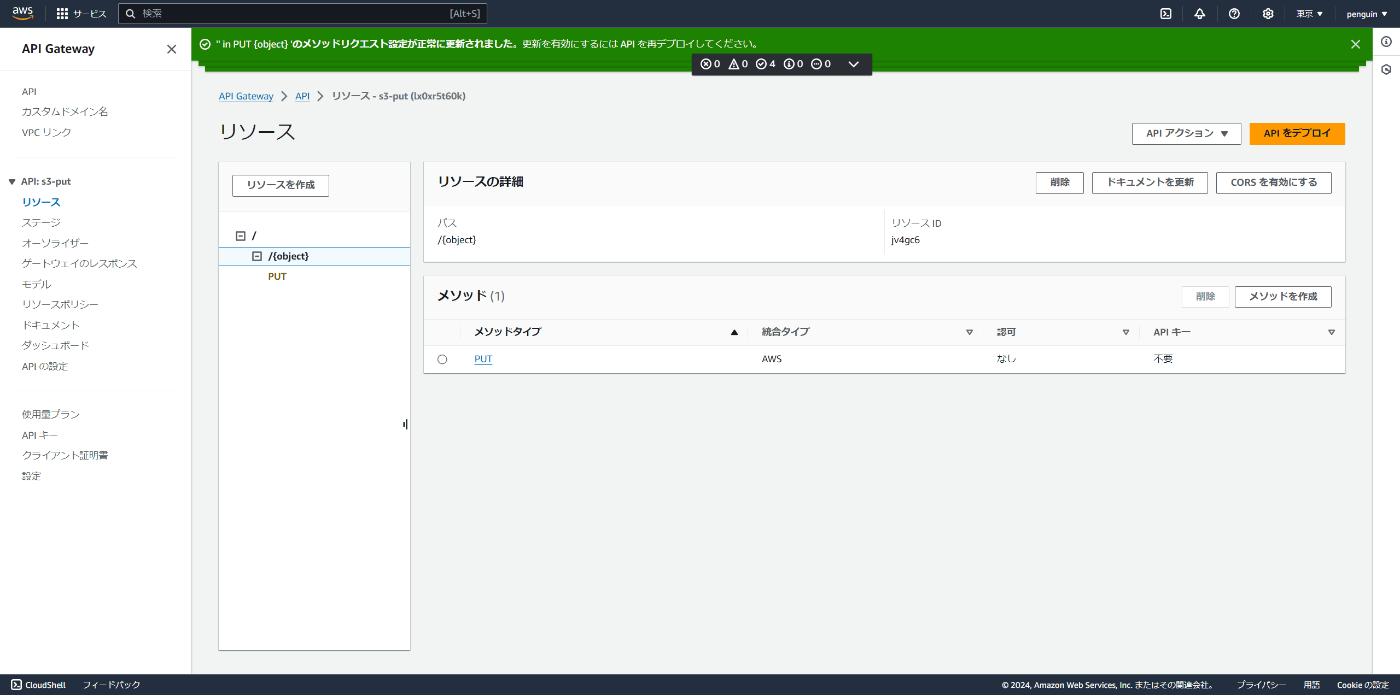Open the 東京 region selector

(x=1309, y=14)
